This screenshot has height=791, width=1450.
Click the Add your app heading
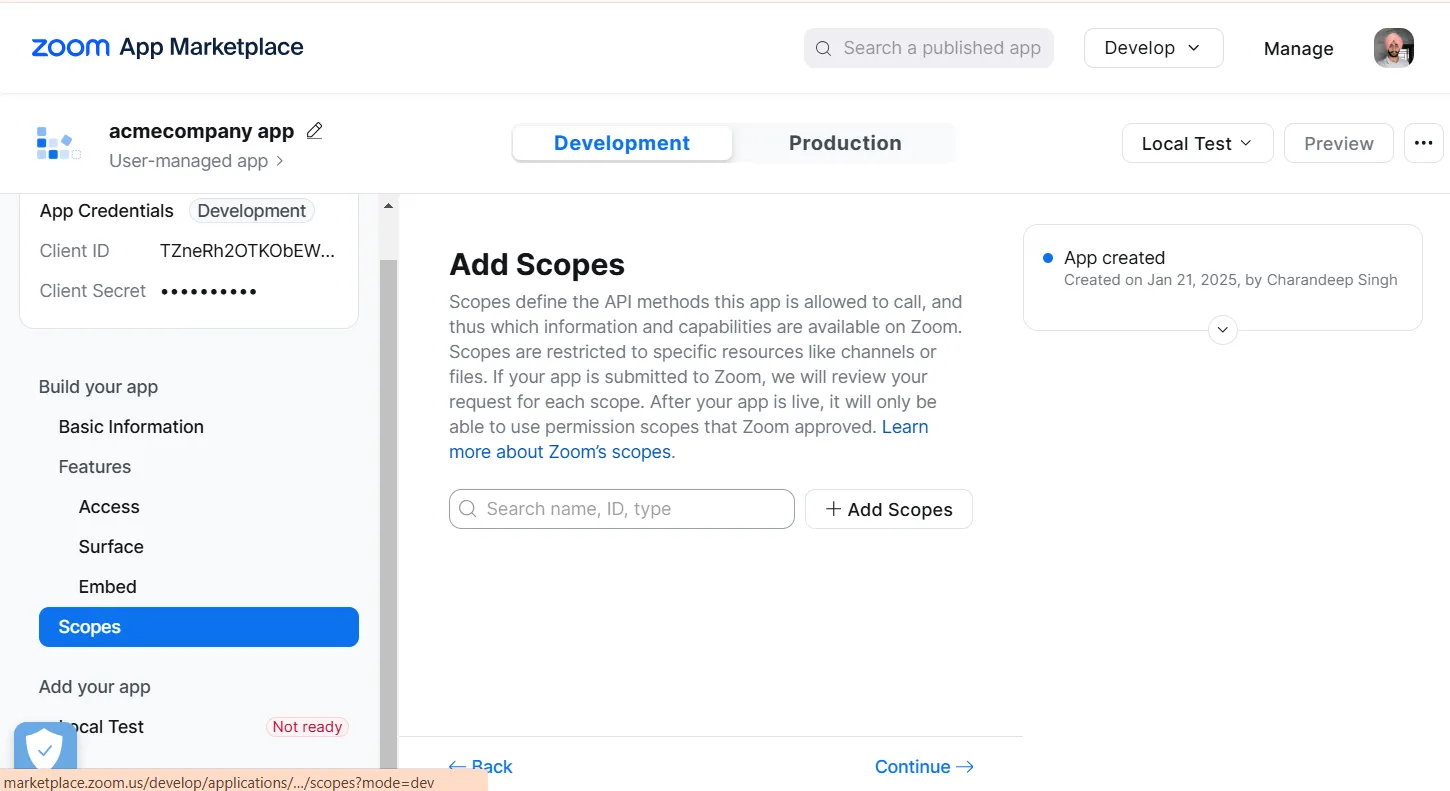[x=95, y=687]
